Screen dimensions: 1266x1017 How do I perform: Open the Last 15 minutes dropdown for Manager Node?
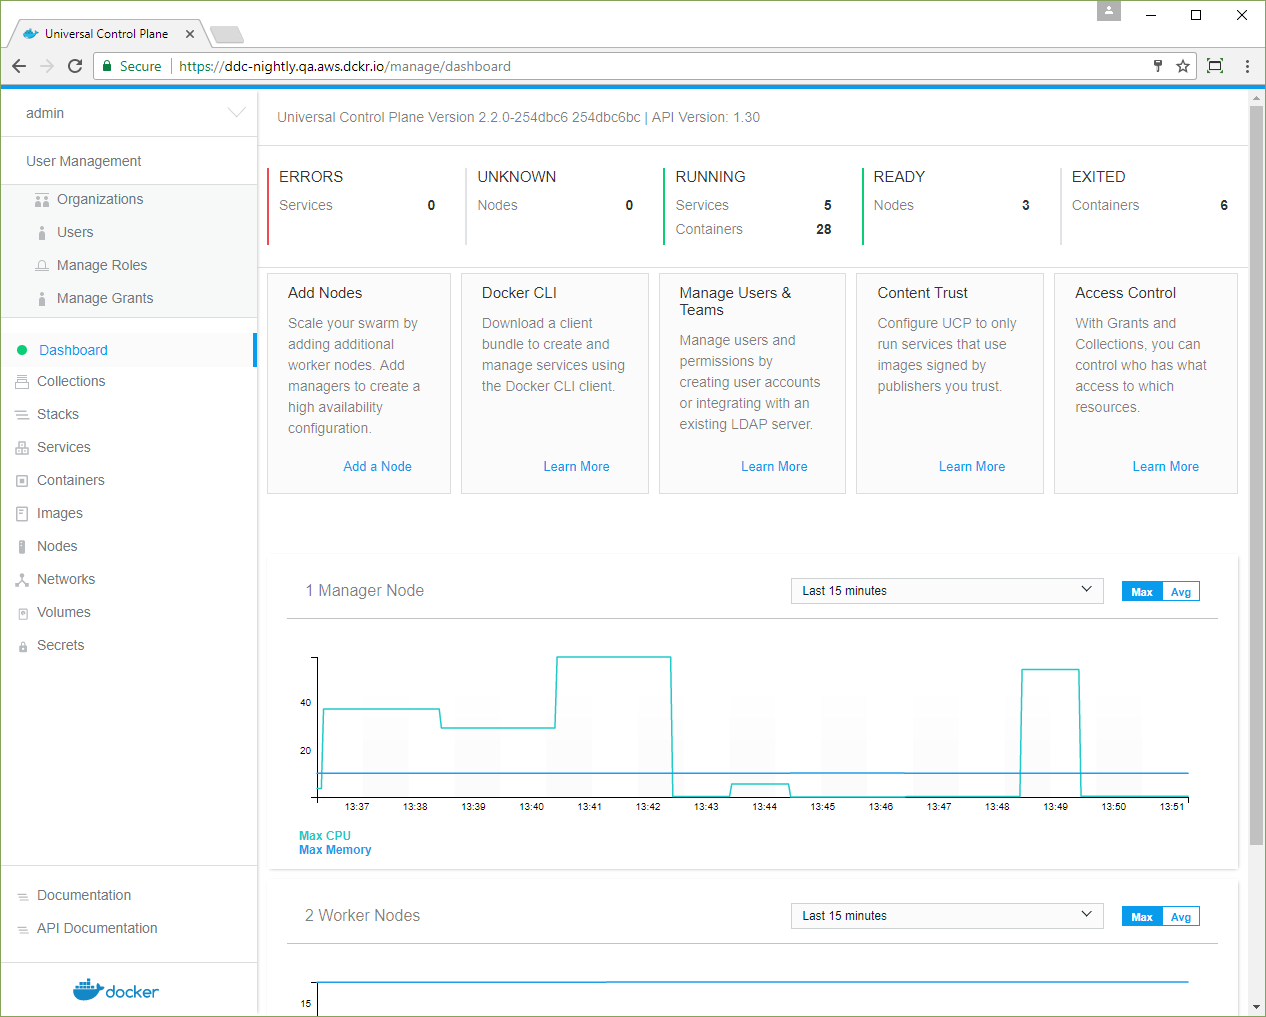click(x=946, y=590)
